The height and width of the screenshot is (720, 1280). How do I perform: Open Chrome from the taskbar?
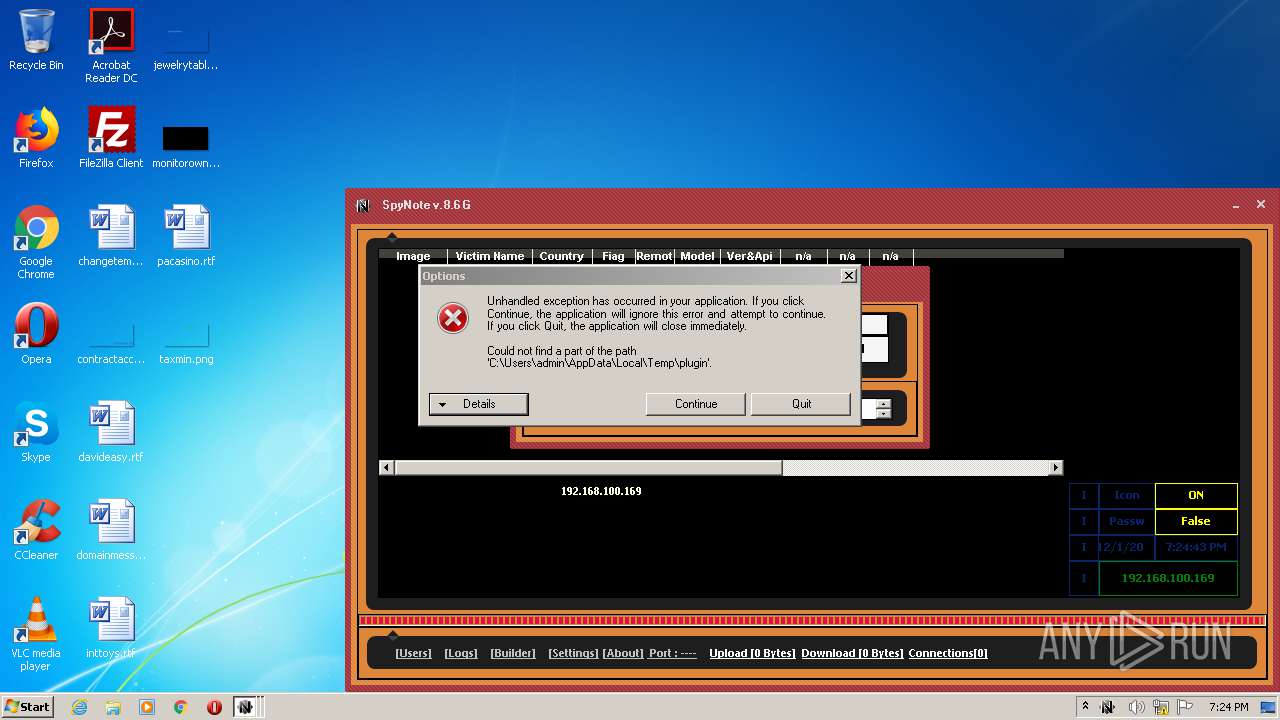click(181, 707)
